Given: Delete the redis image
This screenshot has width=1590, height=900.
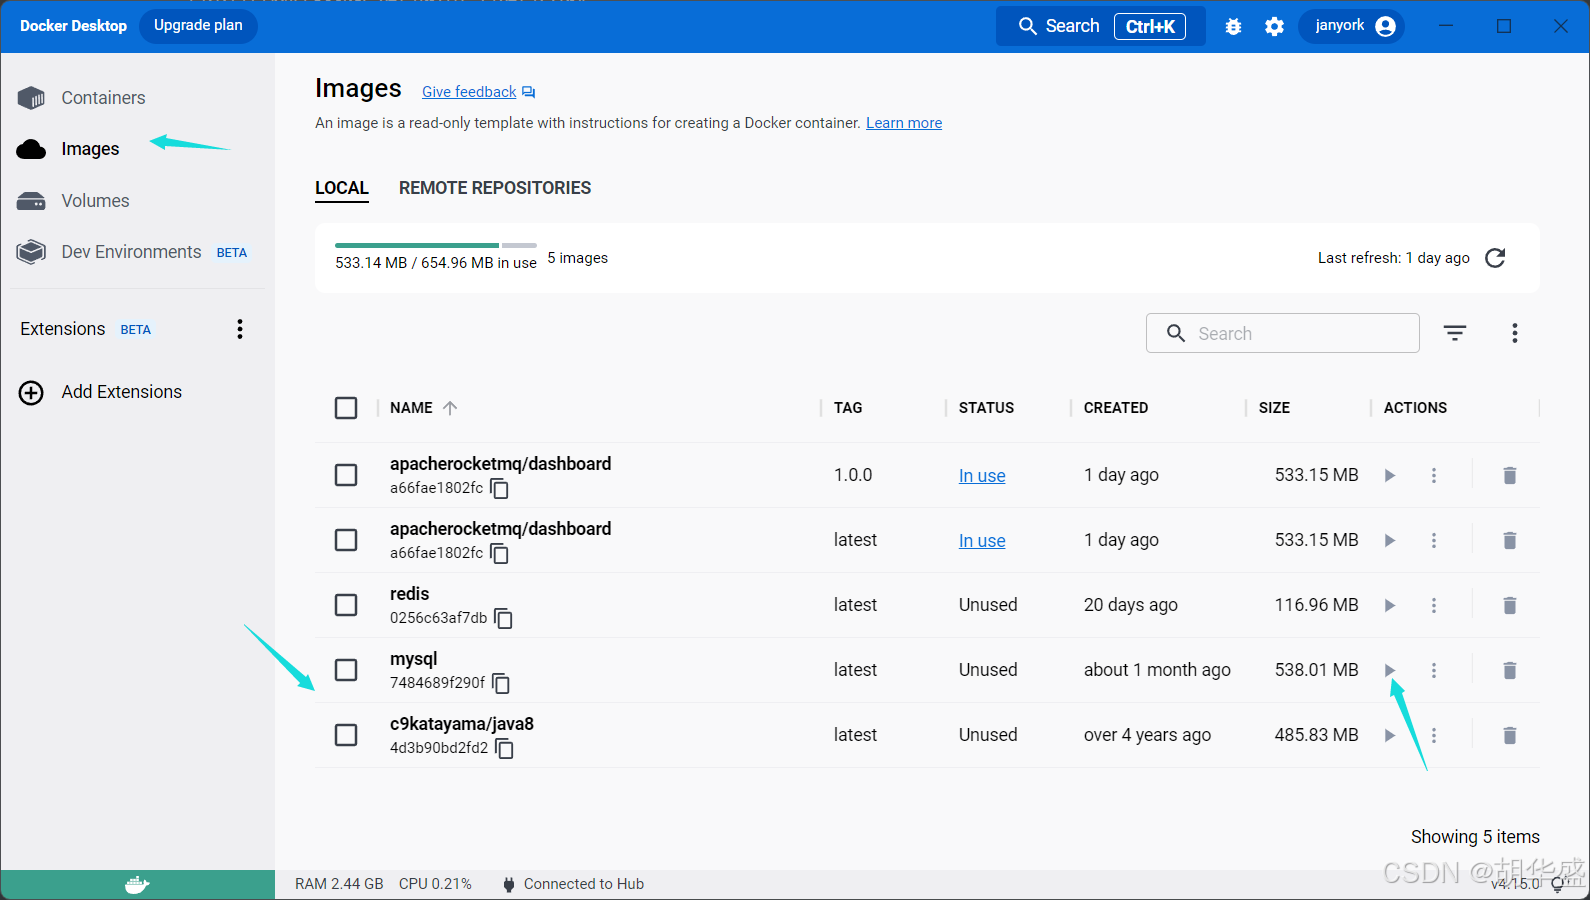Looking at the screenshot, I should pyautogui.click(x=1509, y=605).
